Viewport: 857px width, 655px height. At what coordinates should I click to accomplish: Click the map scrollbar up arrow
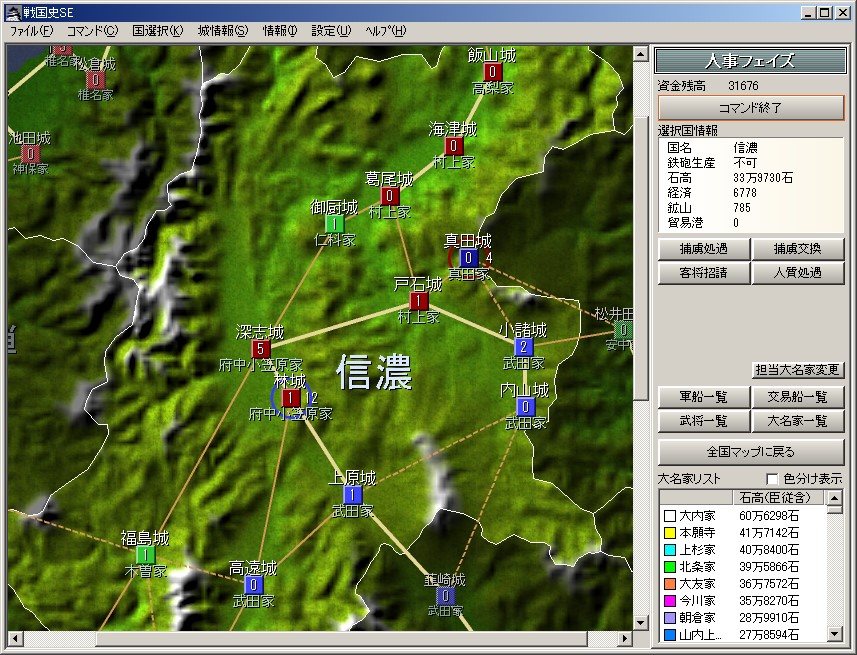click(640, 54)
